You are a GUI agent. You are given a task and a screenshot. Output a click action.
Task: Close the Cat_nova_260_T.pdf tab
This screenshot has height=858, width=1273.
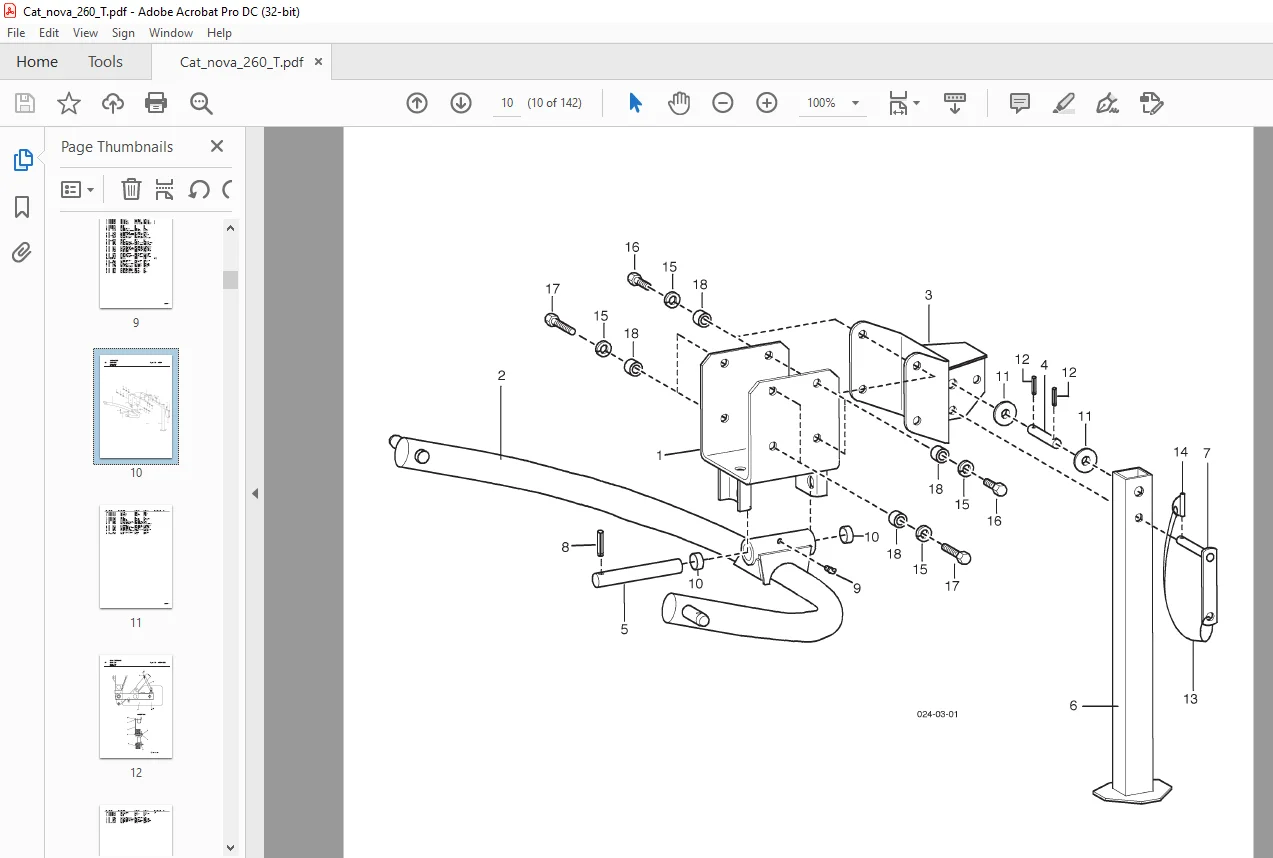point(318,62)
